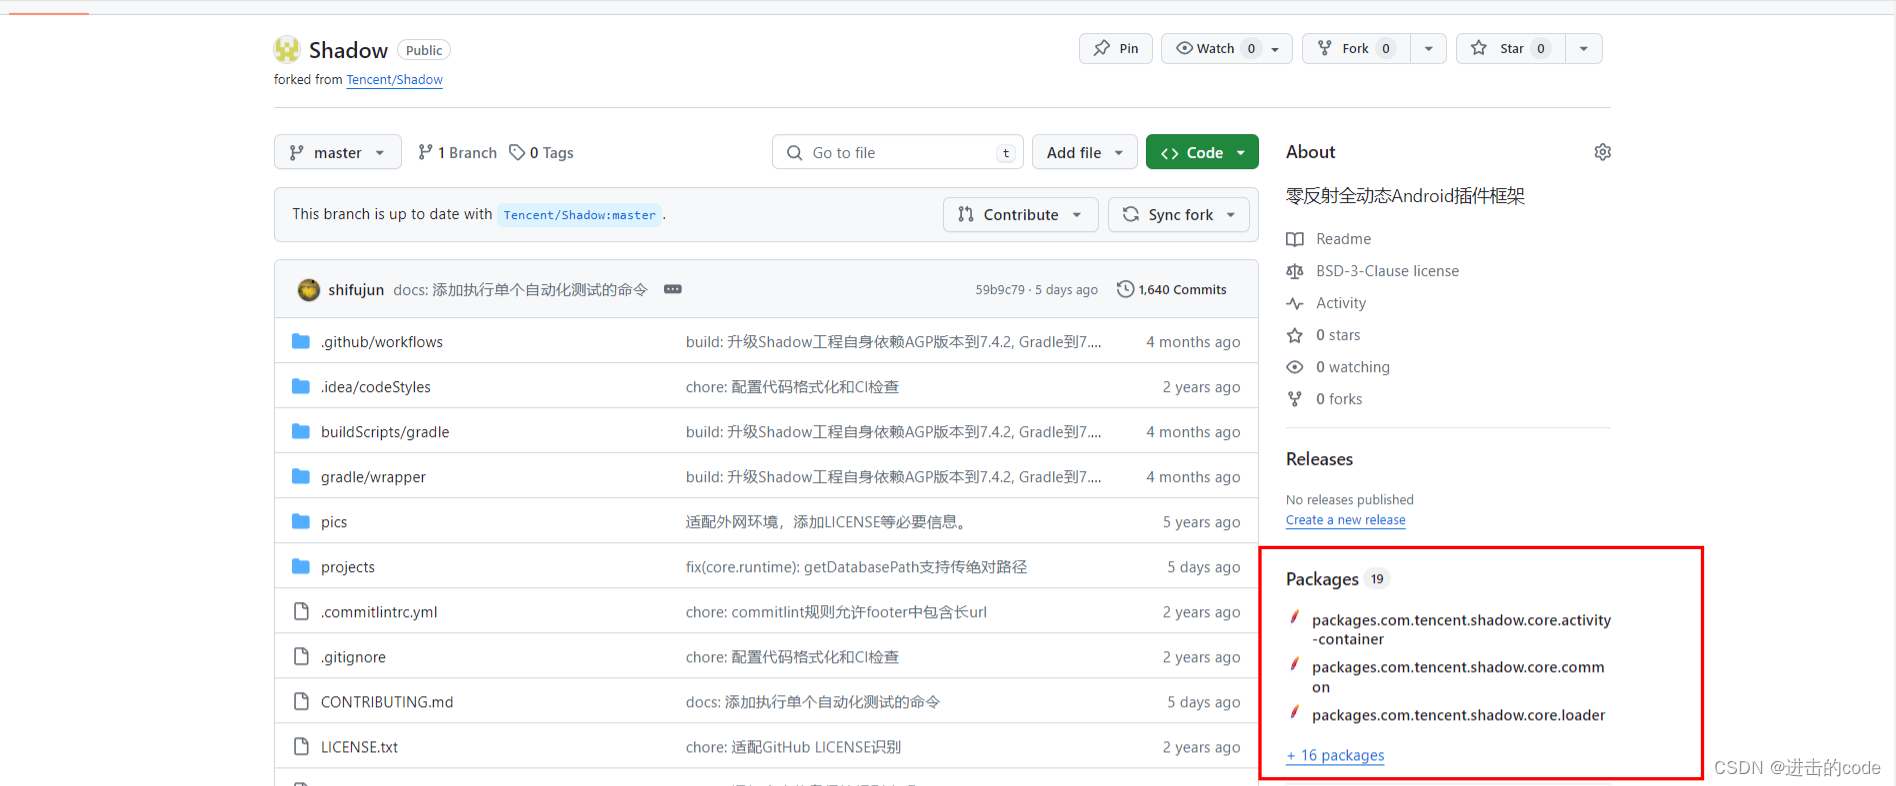The width and height of the screenshot is (1896, 786).
Task: Open the LICENSE.txt file
Action: tap(359, 747)
